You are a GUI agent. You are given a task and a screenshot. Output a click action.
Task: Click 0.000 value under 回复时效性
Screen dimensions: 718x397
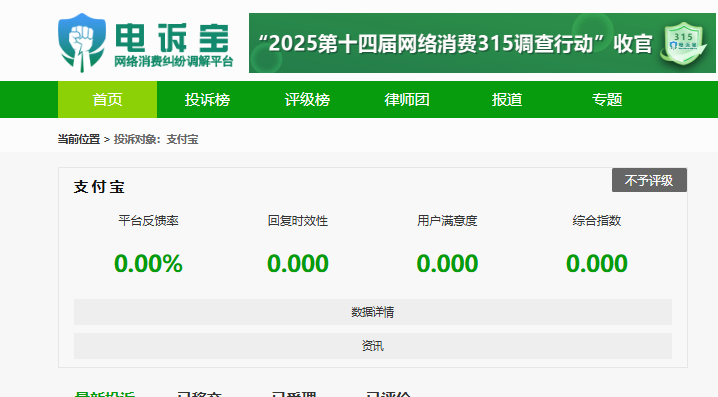point(298,264)
